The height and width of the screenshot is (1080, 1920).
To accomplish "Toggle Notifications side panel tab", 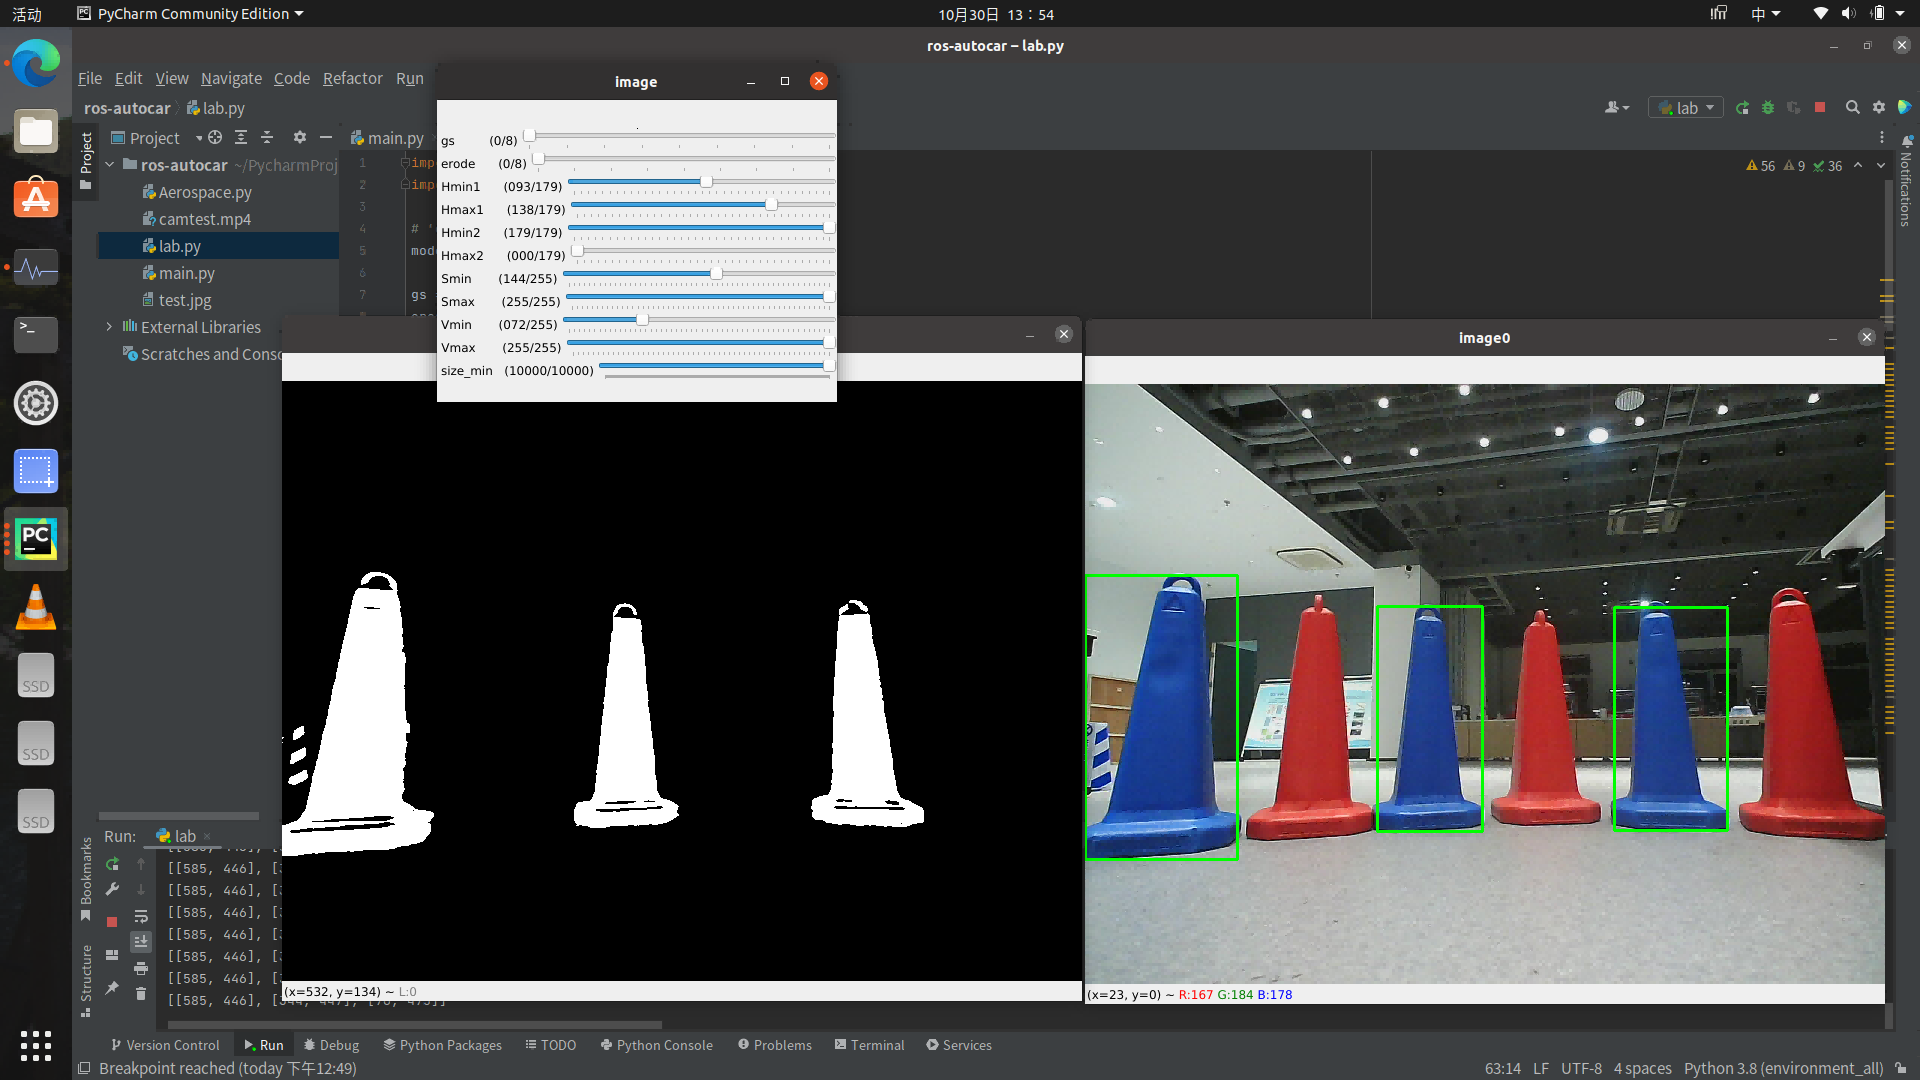I will pyautogui.click(x=1906, y=181).
